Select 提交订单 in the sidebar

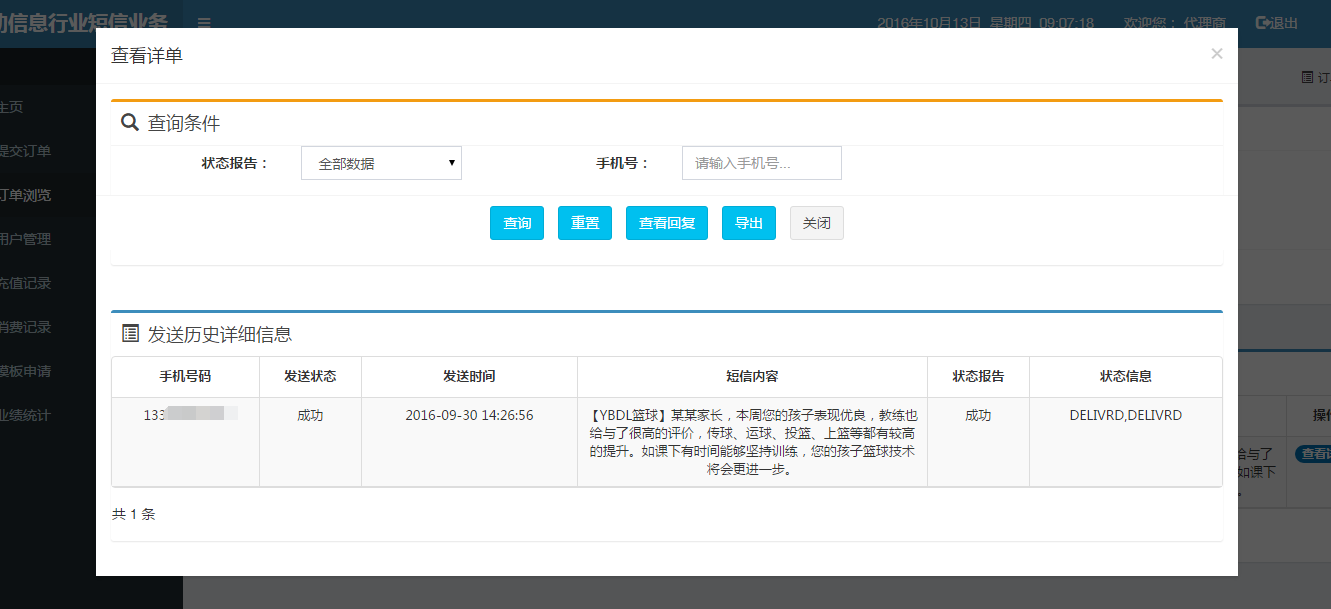tap(26, 151)
